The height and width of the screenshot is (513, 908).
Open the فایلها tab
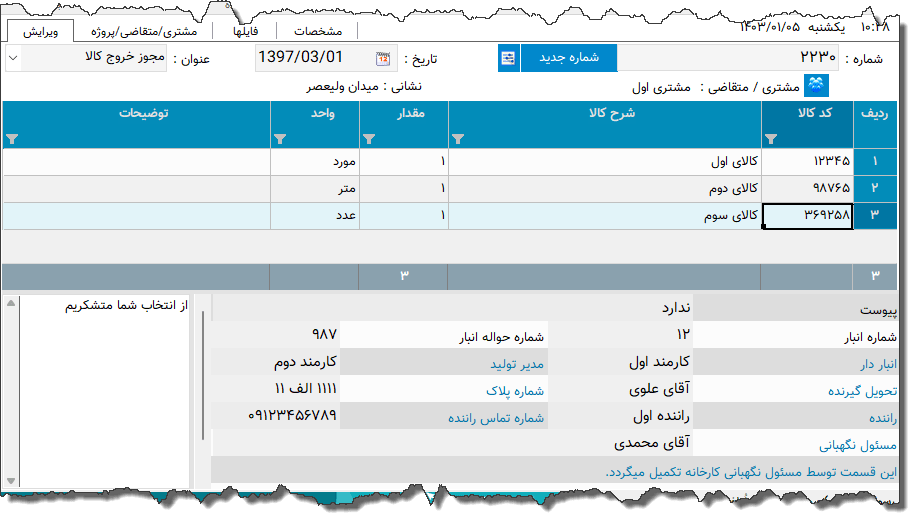(x=246, y=31)
